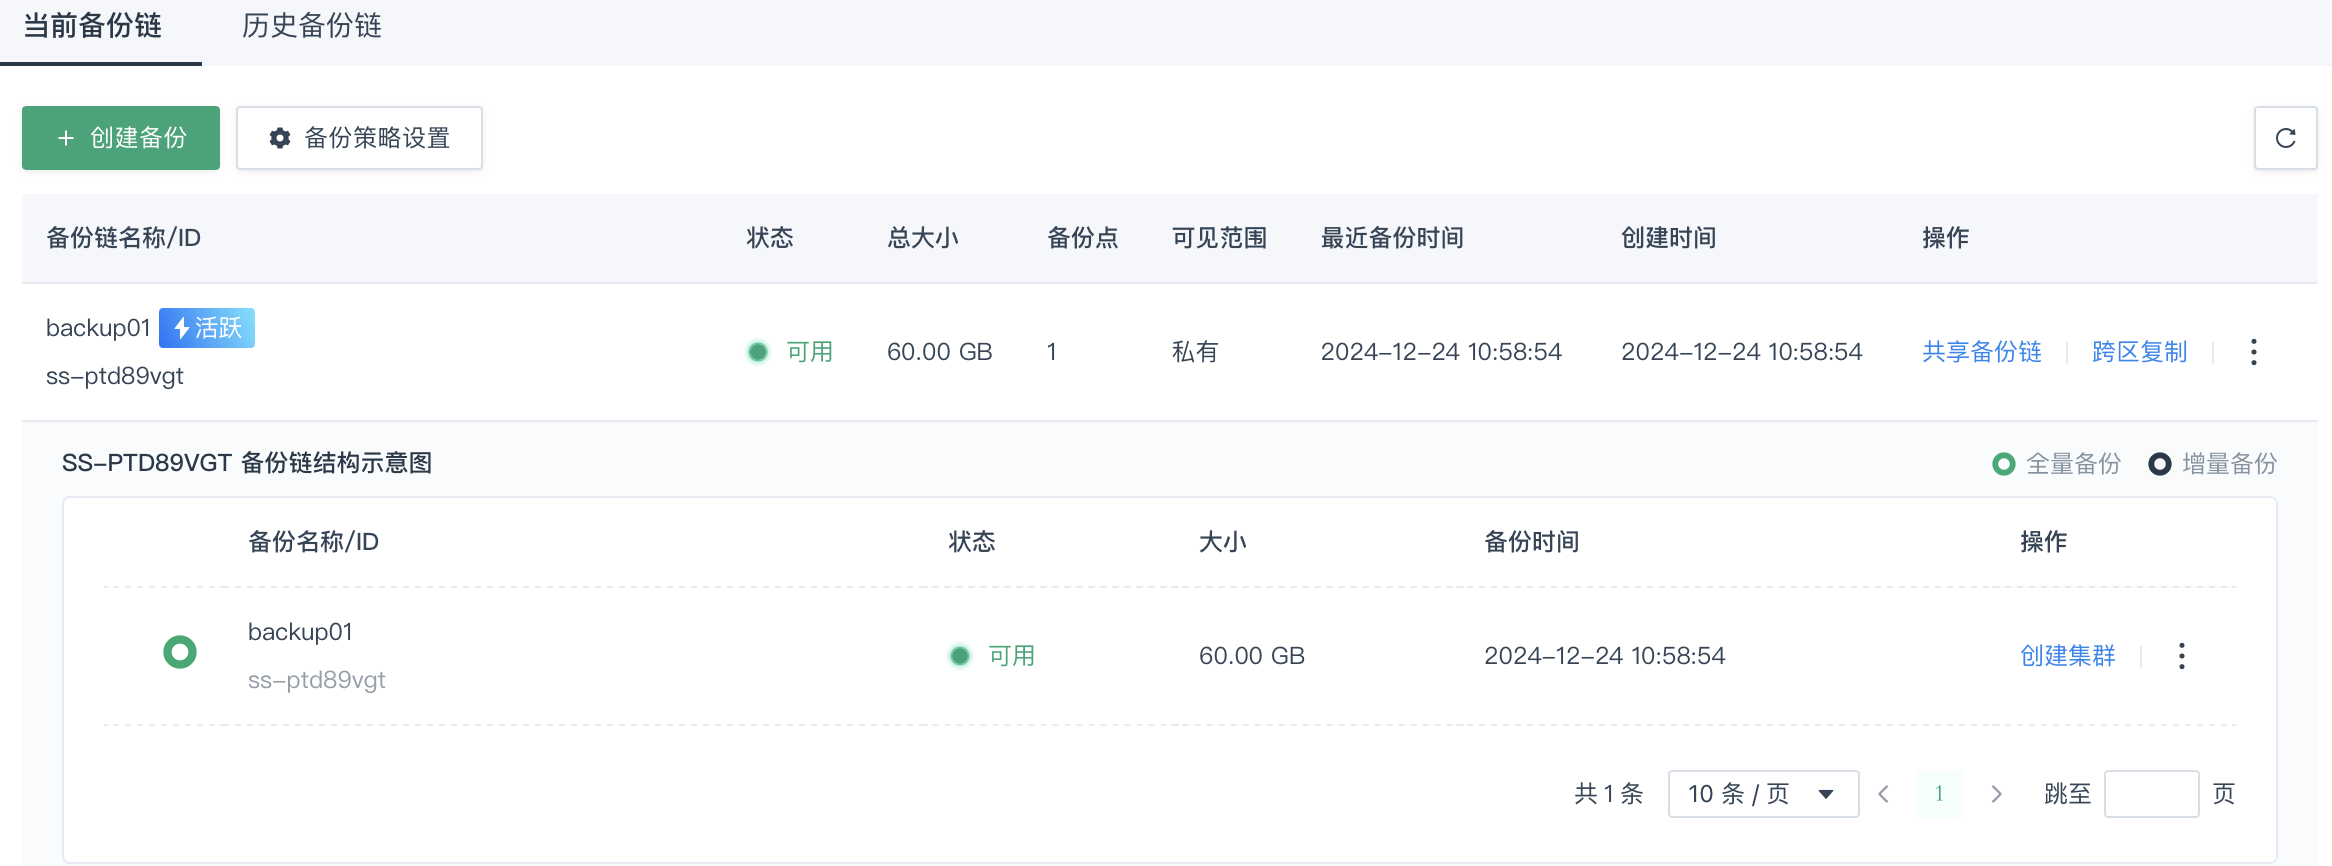Click the plus icon on 创建备份
This screenshot has height=866, width=2332.
coord(66,138)
